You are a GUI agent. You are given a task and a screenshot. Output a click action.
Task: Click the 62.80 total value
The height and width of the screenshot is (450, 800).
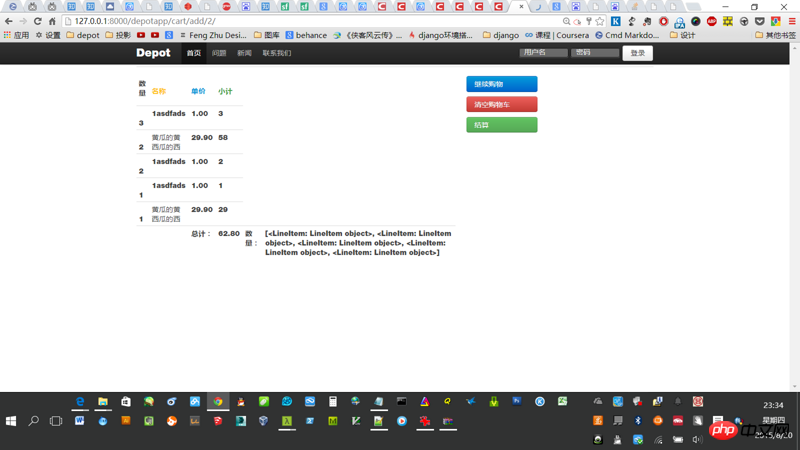point(229,233)
